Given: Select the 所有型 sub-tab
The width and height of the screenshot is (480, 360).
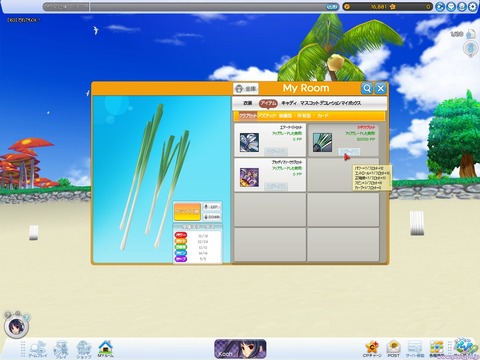Looking at the screenshot, I should 304,116.
